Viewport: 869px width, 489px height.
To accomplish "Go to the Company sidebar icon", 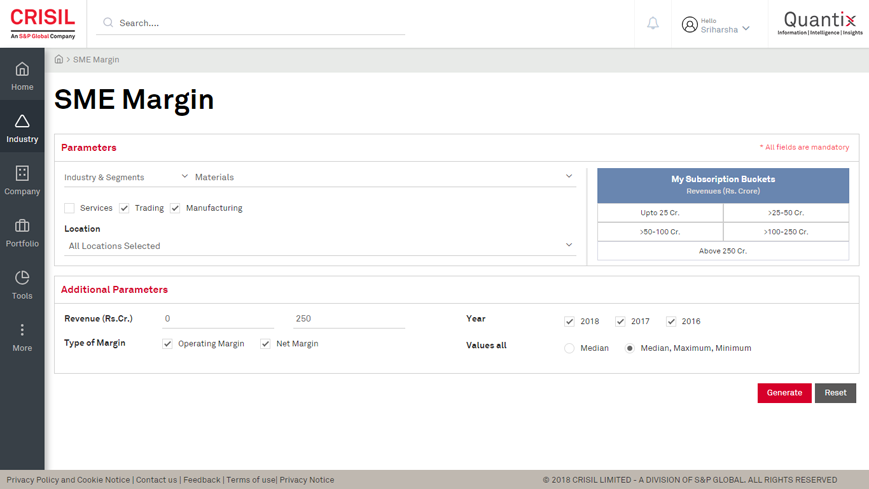I will coord(22,174).
